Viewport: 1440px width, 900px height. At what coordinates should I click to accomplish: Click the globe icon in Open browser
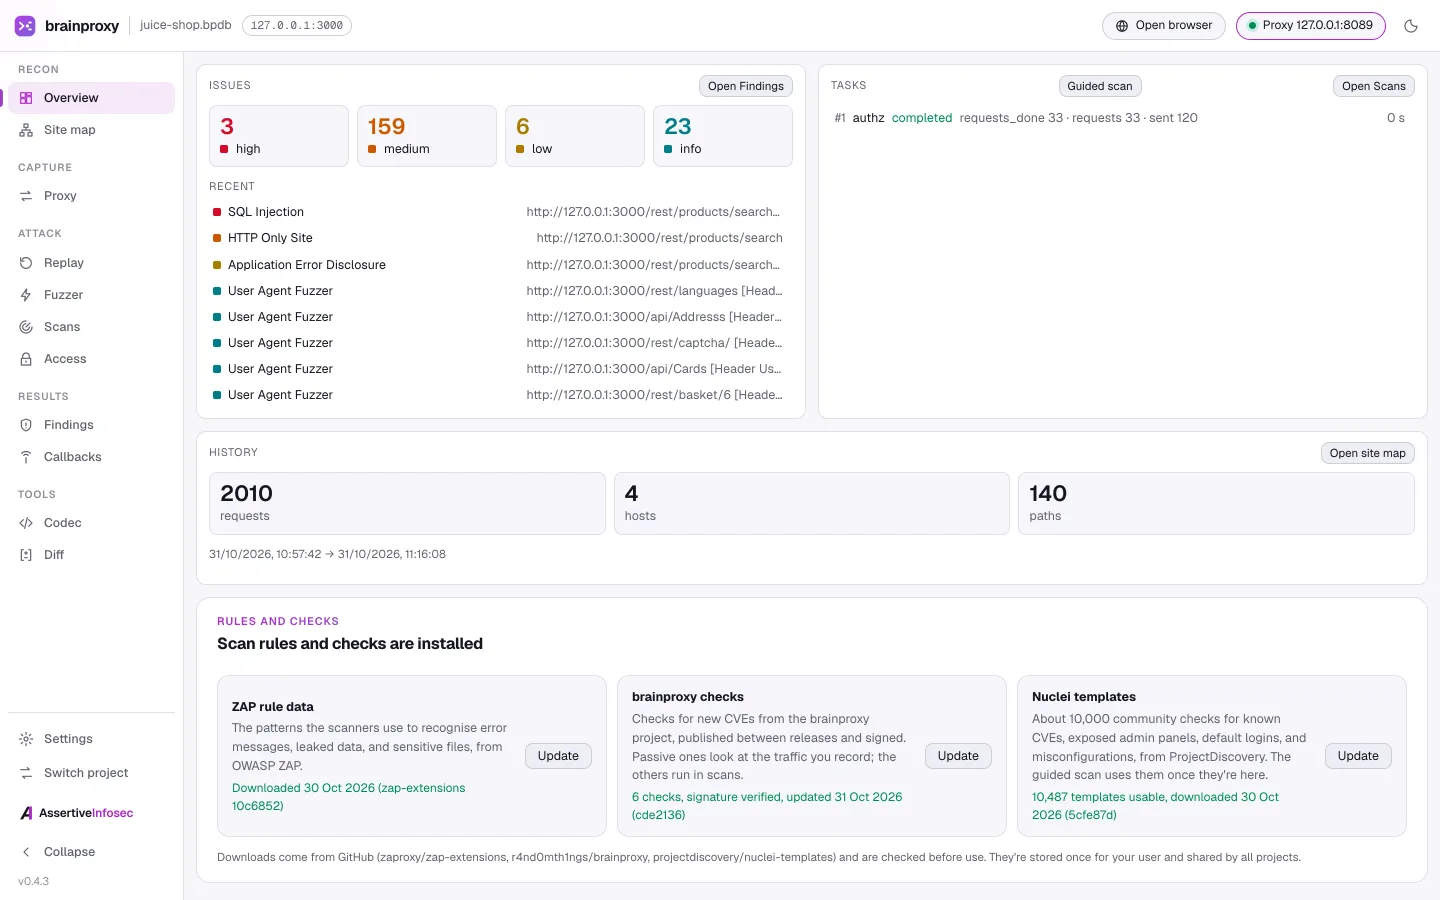tap(1122, 26)
